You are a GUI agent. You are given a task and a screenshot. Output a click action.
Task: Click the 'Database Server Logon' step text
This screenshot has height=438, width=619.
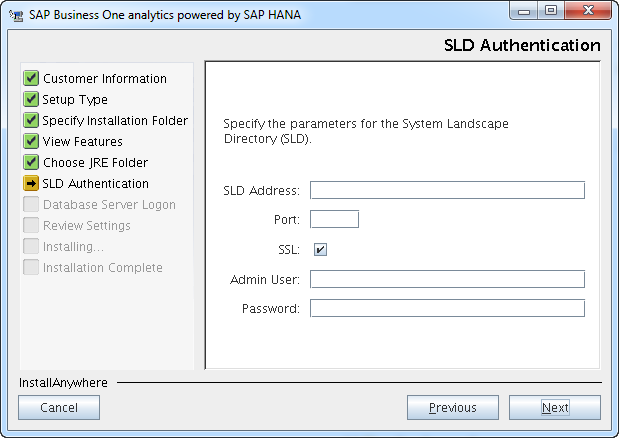(109, 205)
